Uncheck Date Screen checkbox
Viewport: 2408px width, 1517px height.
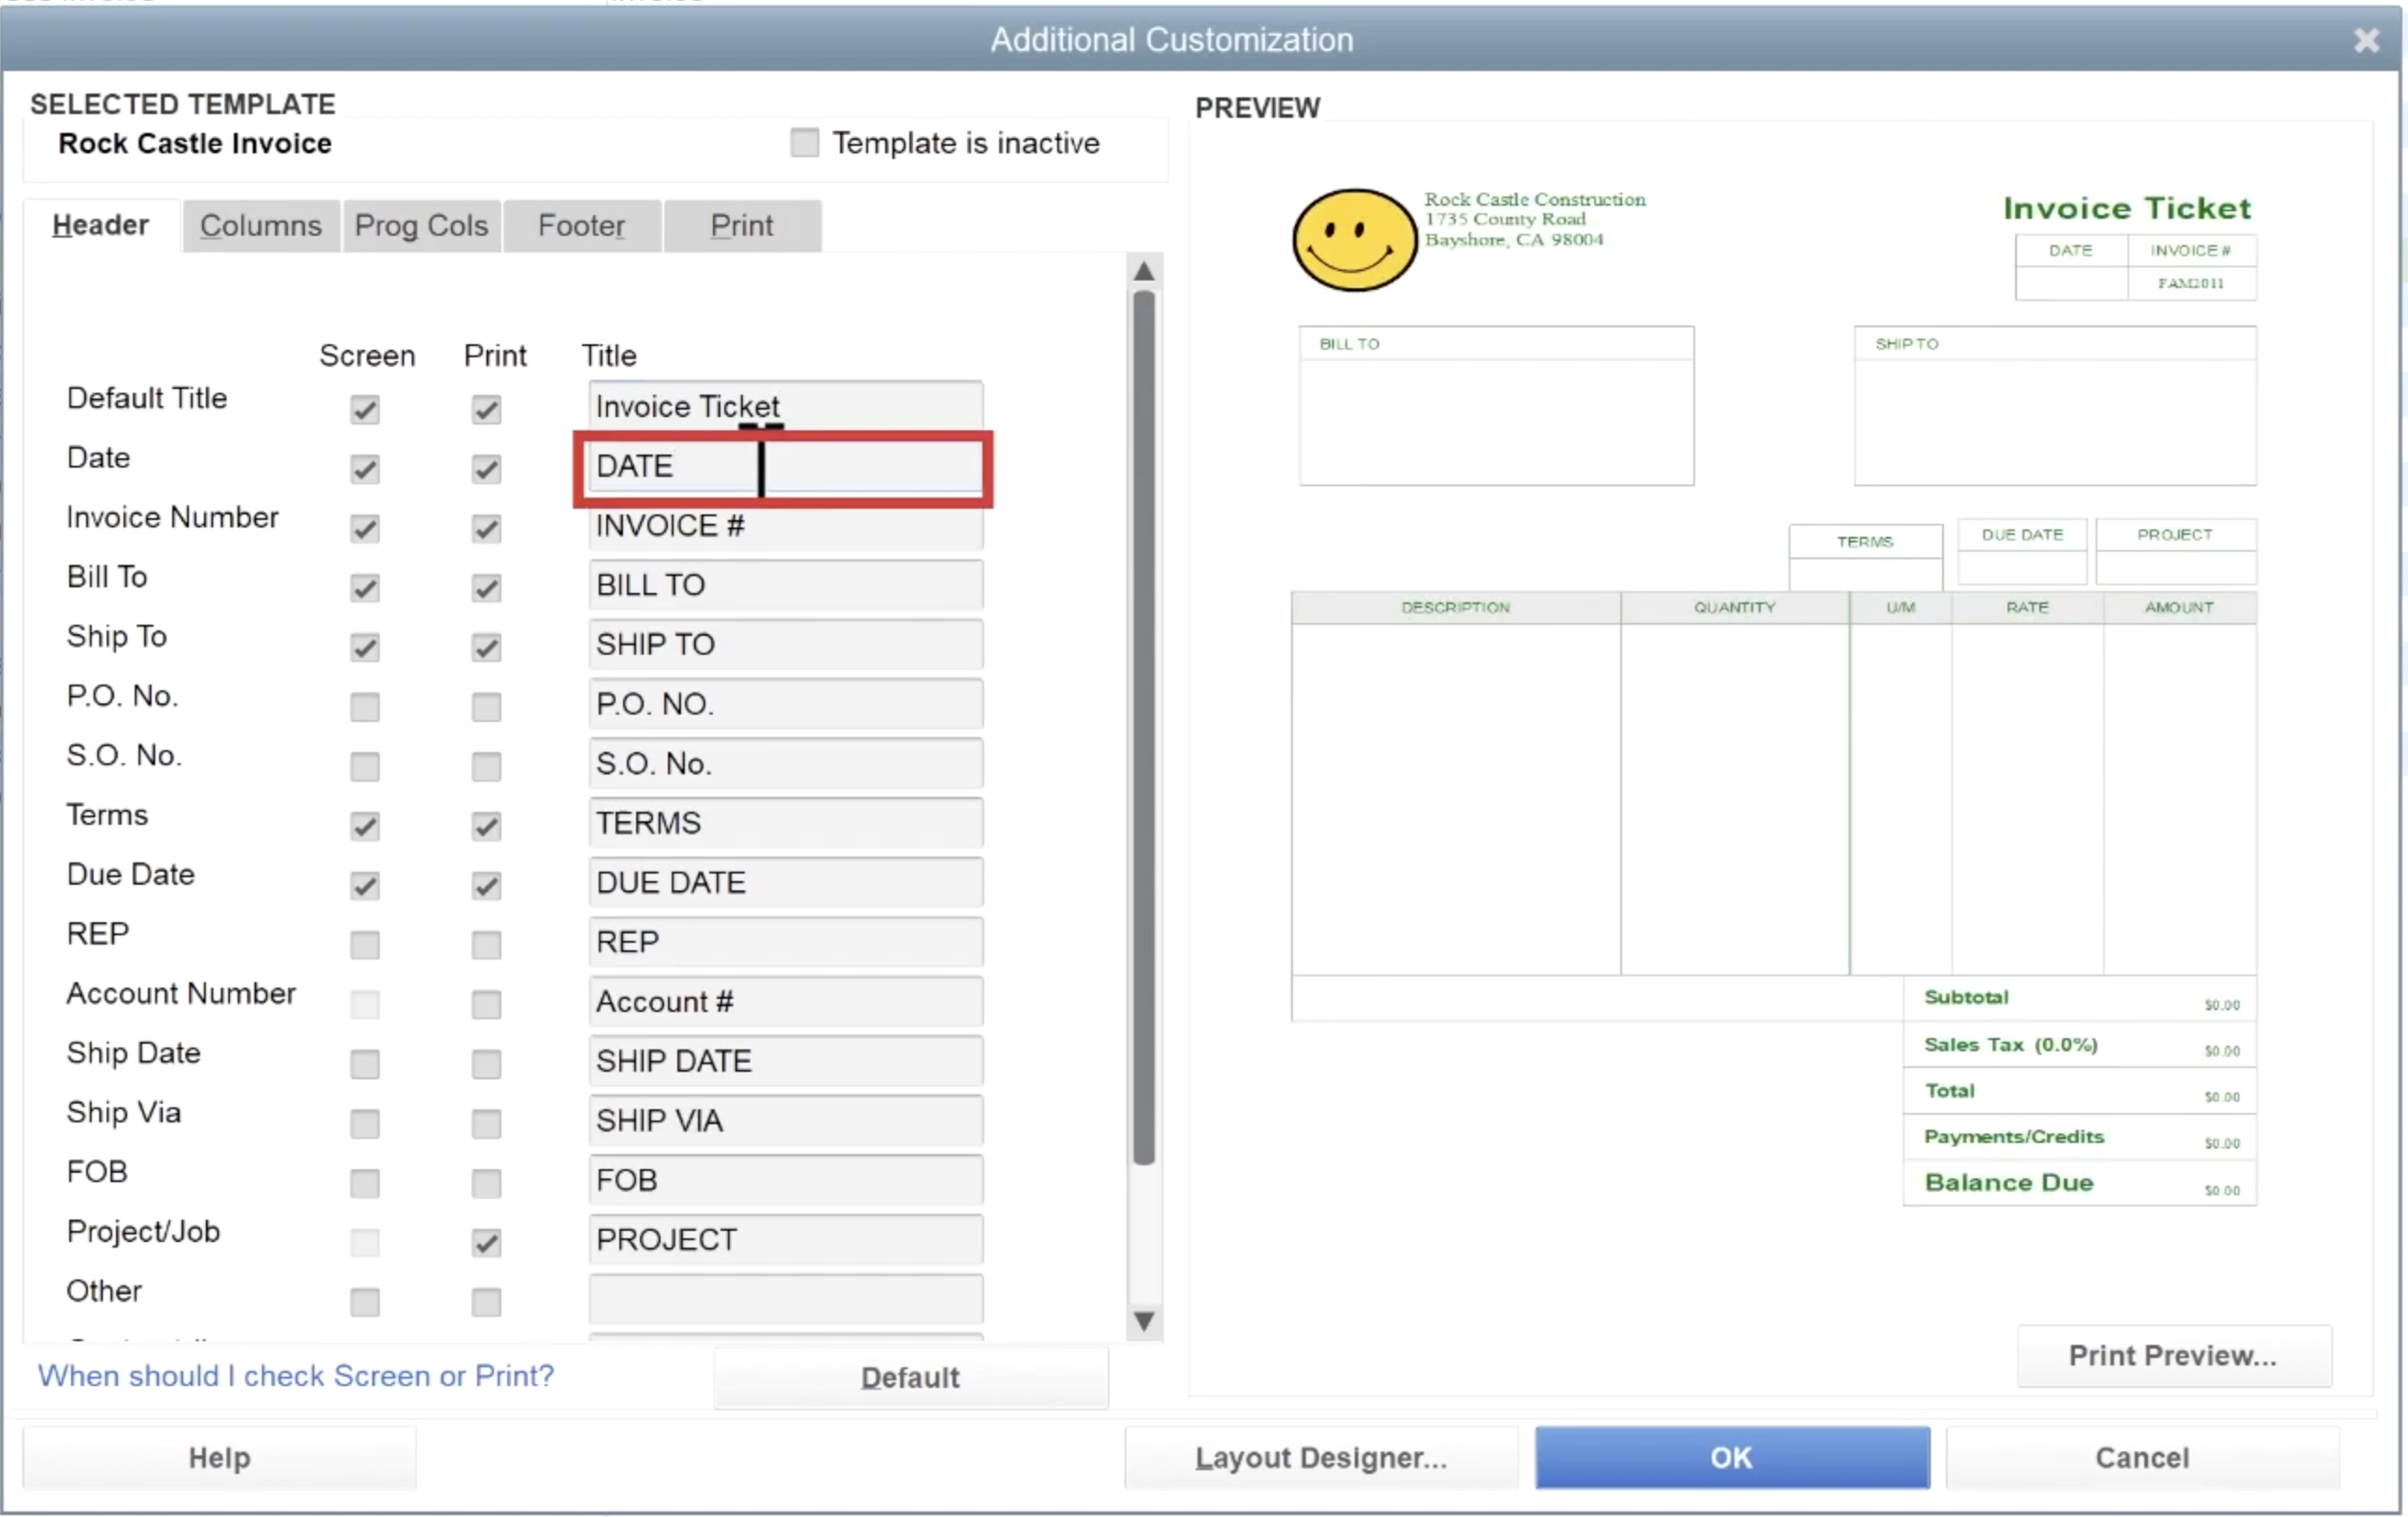coord(365,469)
